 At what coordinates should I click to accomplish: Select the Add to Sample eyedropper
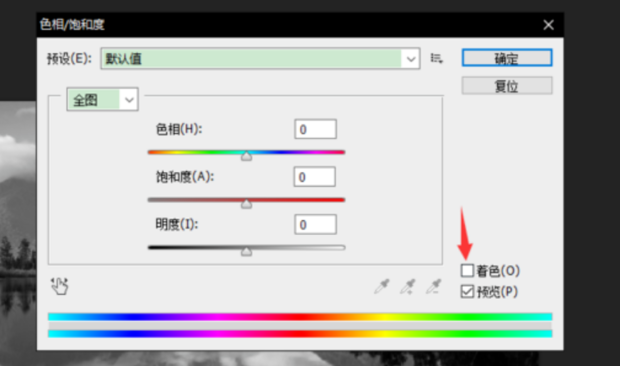[408, 286]
